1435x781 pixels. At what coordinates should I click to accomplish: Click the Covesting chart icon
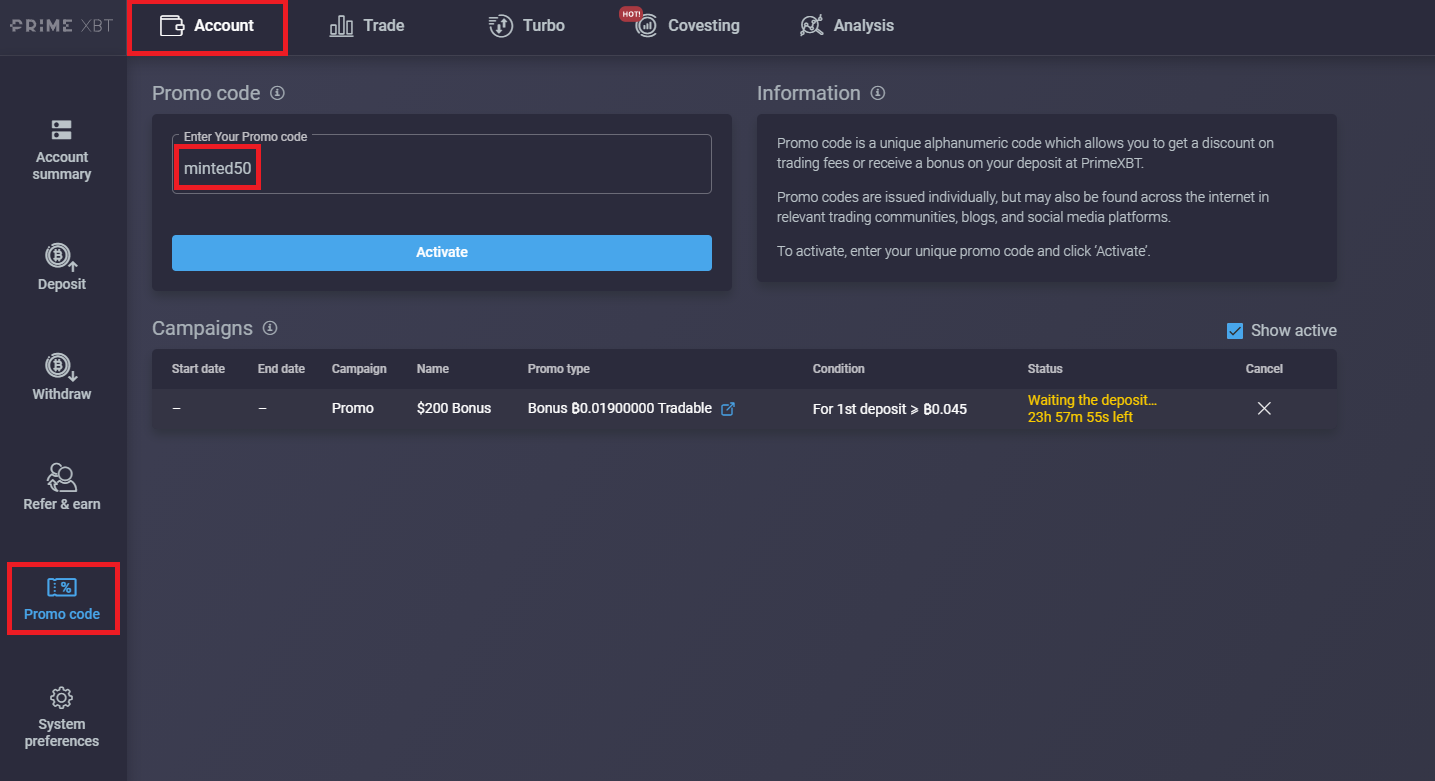click(x=647, y=26)
